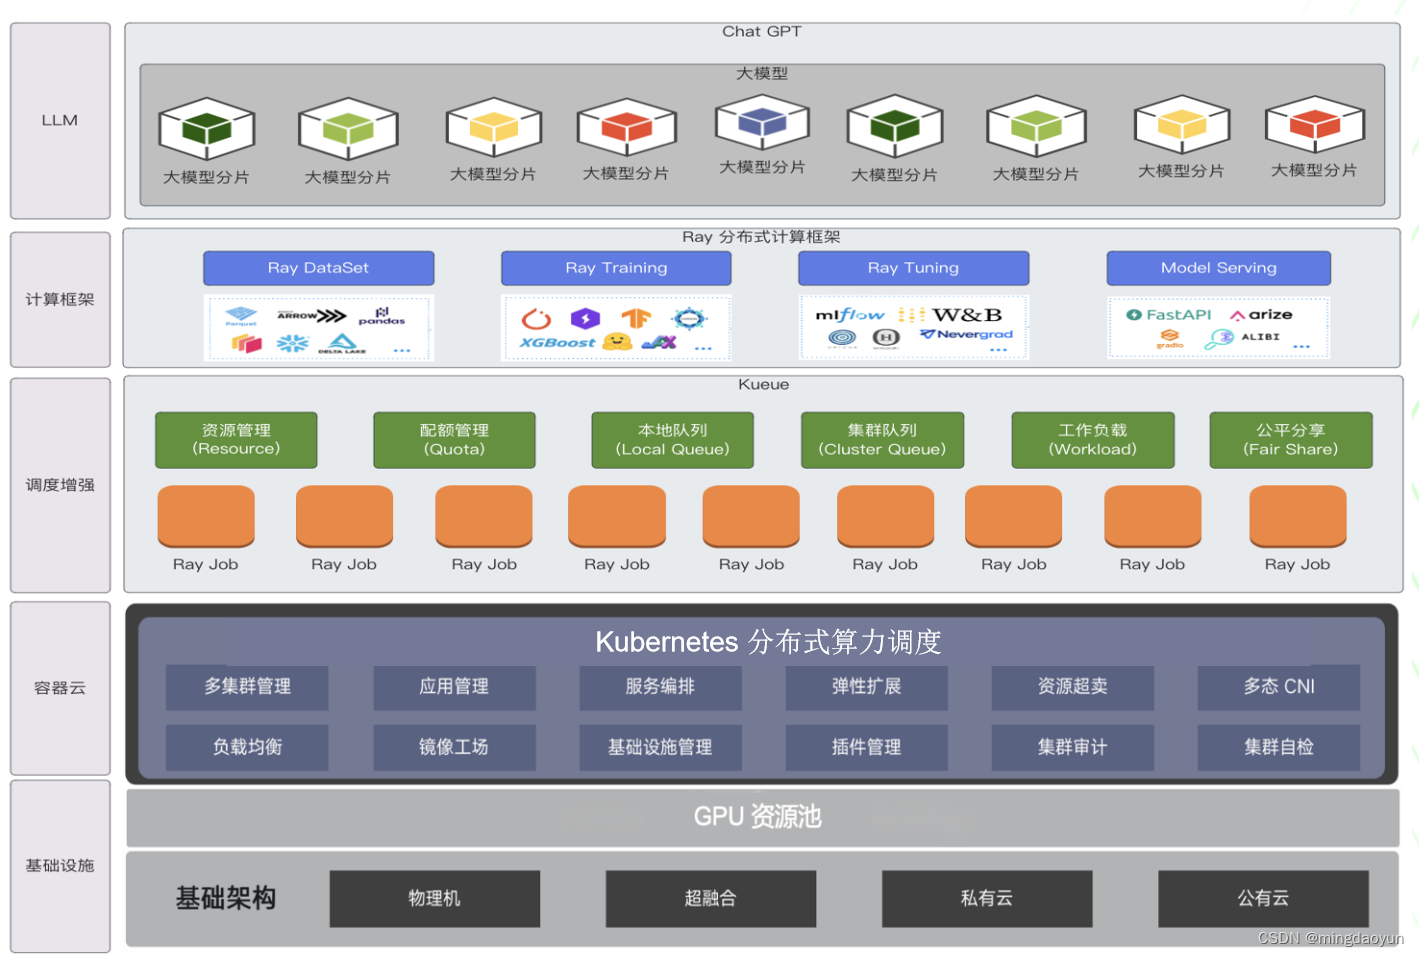Select the 配额管理 (Quota) box
Image resolution: width=1419 pixels, height=957 pixels.
click(x=454, y=440)
